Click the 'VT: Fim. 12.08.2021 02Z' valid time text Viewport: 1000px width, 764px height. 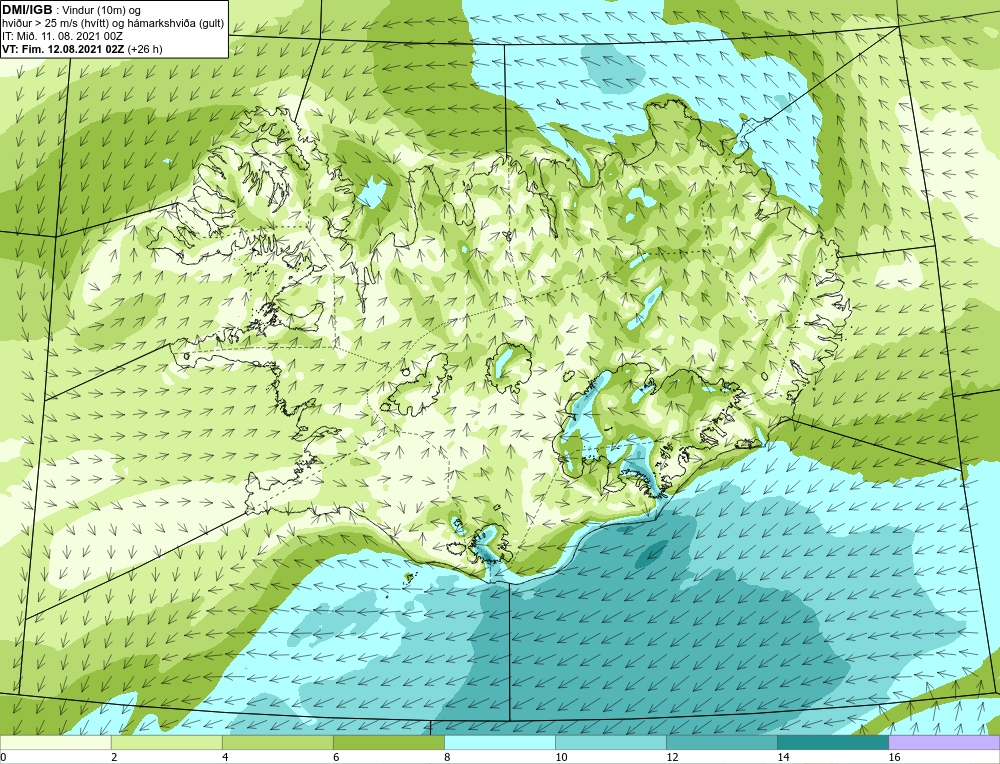[x=63, y=49]
